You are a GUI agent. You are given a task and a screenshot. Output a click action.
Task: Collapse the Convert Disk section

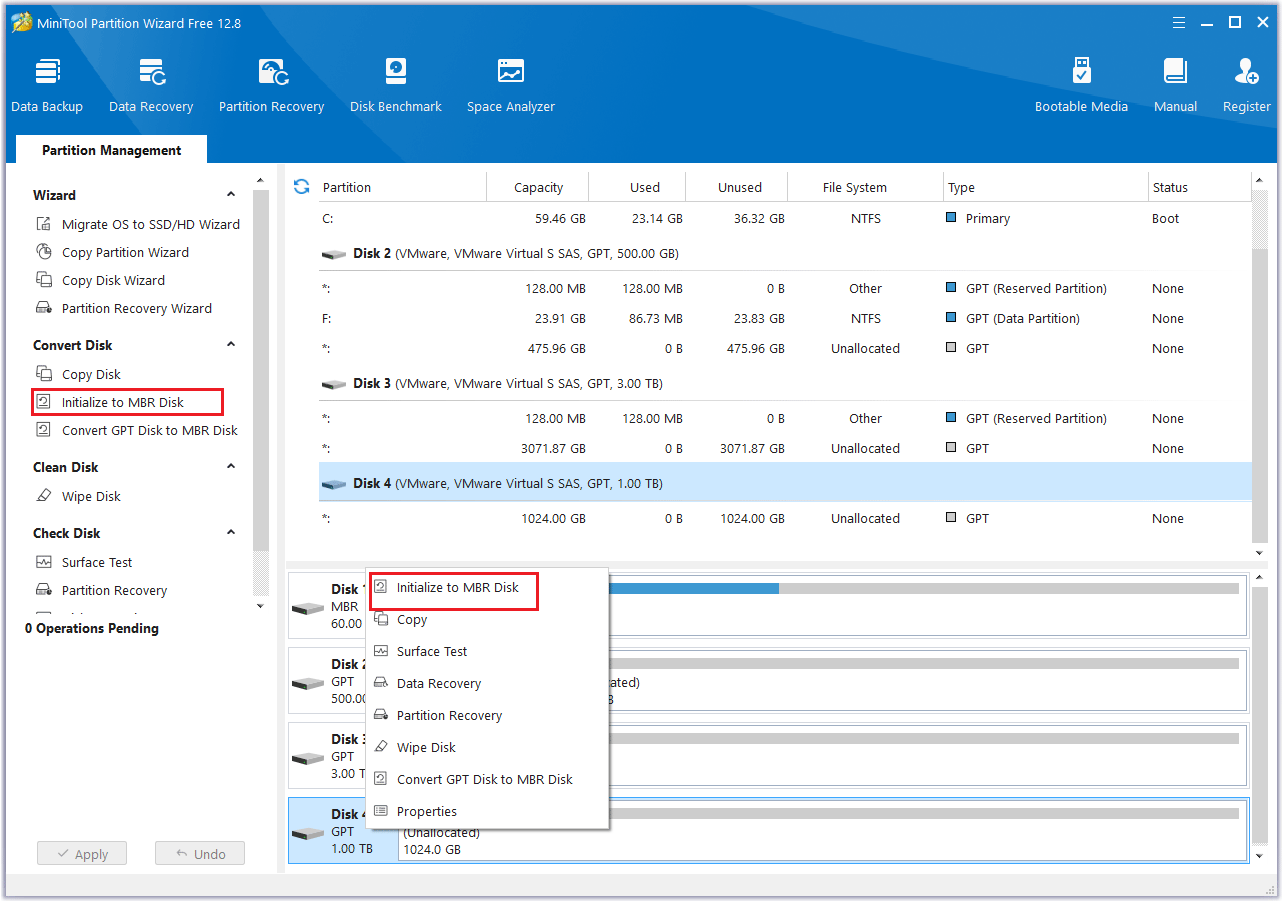pos(231,345)
